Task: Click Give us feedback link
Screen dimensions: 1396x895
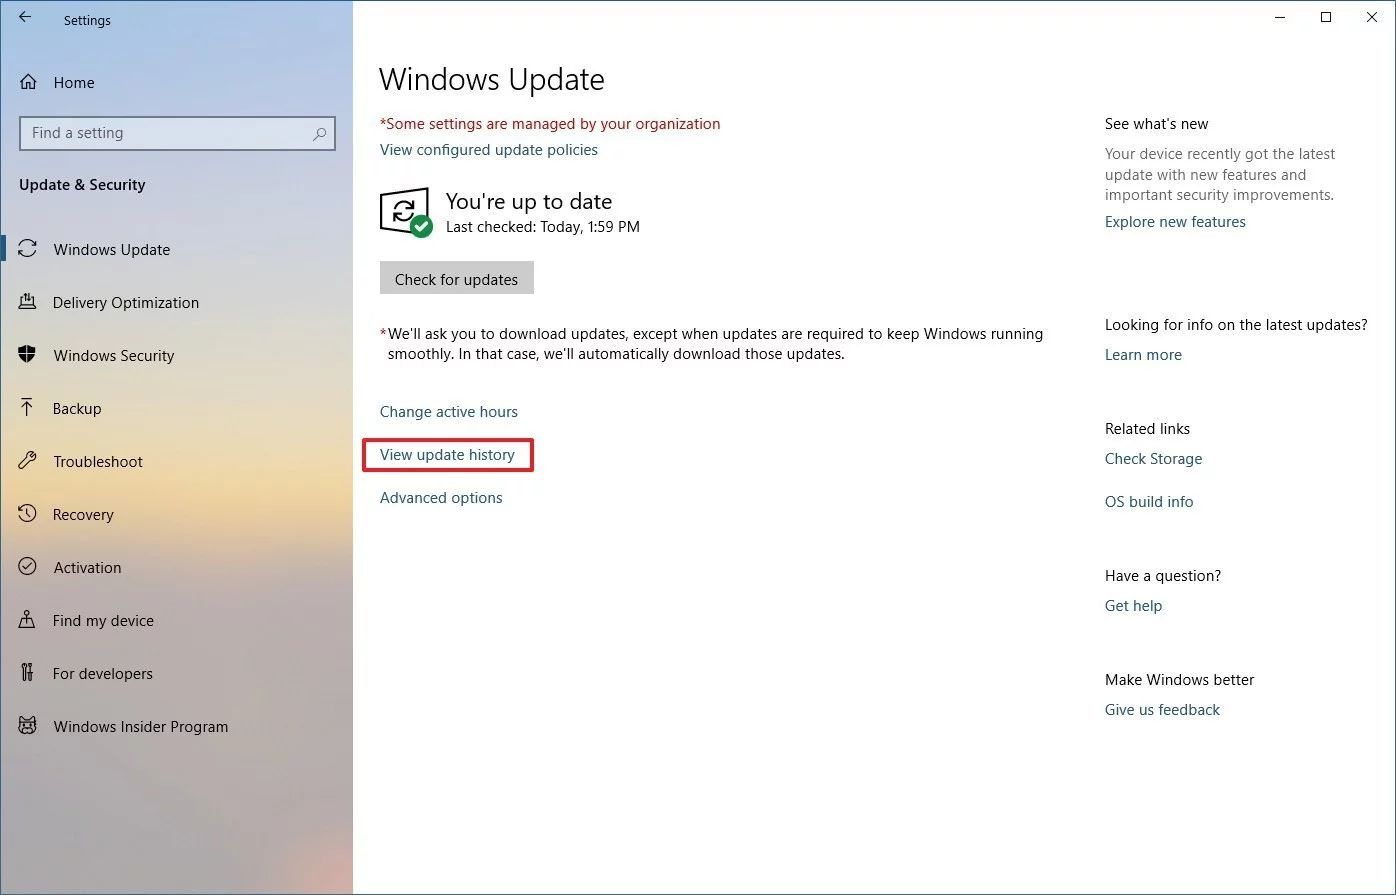Action: [x=1162, y=710]
